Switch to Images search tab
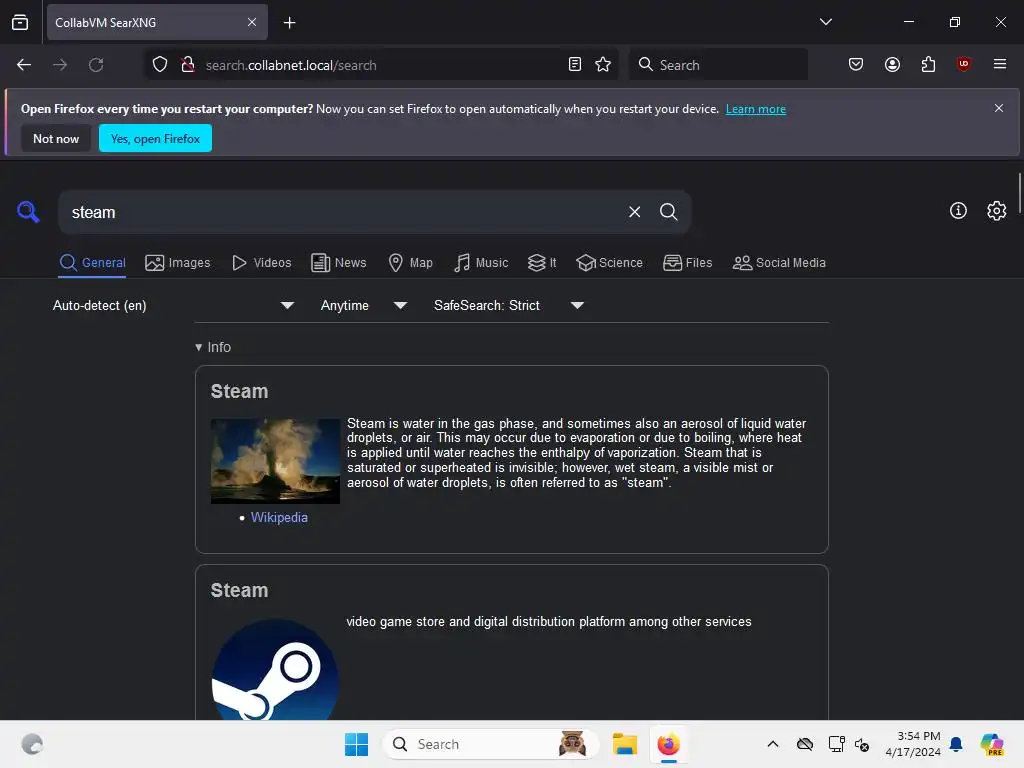Viewport: 1024px width, 768px height. (x=178, y=263)
